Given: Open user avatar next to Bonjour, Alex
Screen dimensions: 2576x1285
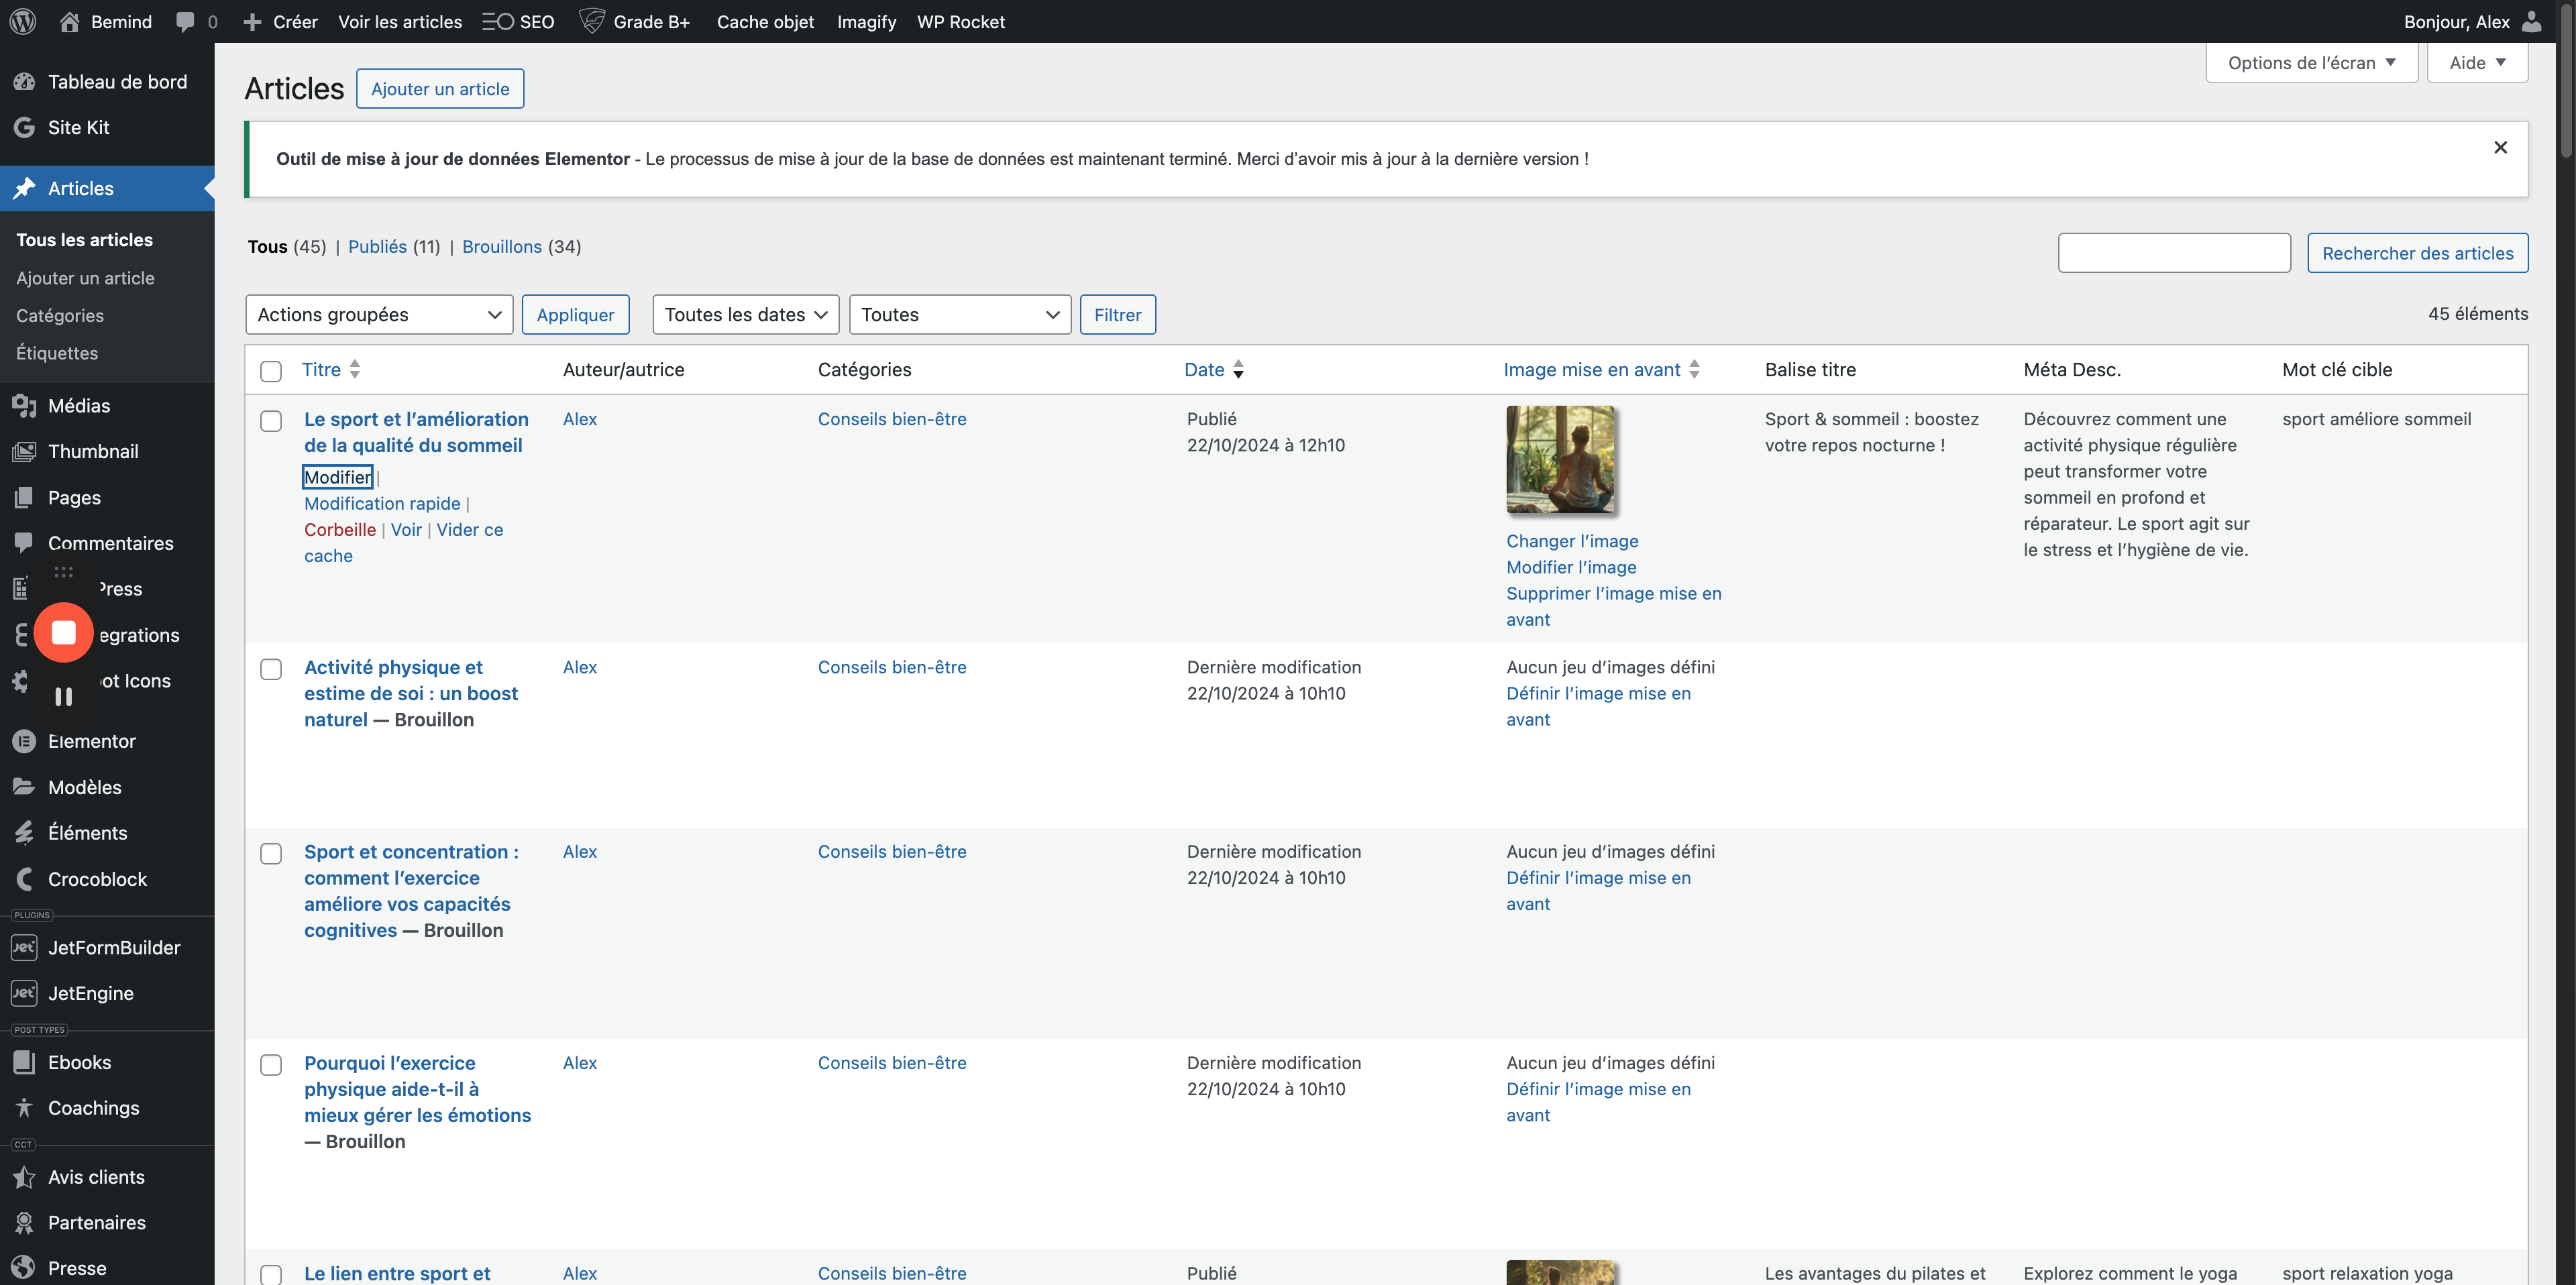Looking at the screenshot, I should [2532, 21].
